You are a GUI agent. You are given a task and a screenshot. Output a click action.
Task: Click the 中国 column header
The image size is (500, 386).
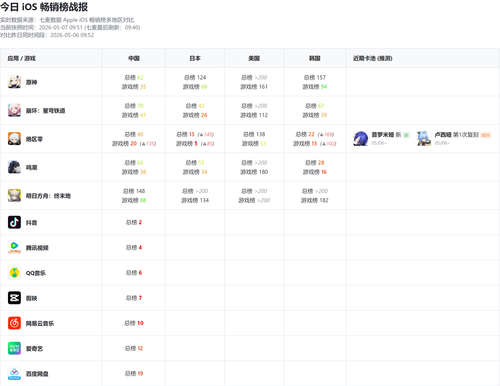(x=134, y=58)
